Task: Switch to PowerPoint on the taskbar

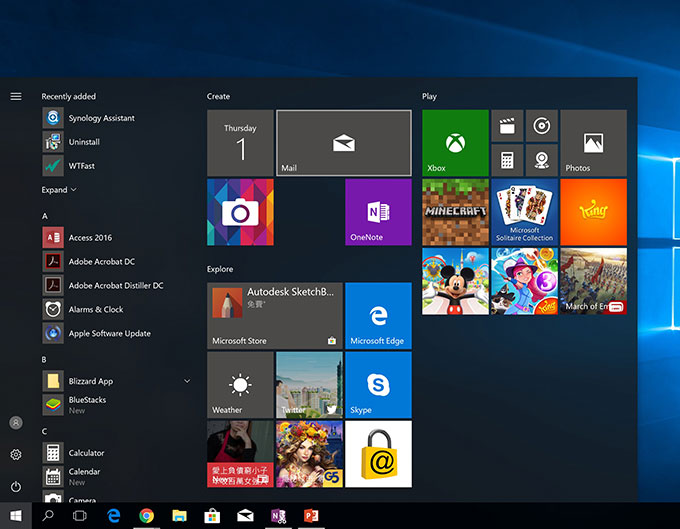Action: tap(311, 516)
